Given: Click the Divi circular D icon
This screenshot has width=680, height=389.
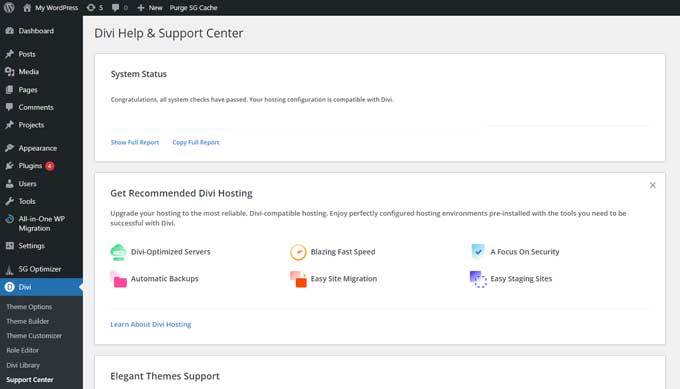Looking at the screenshot, I should click(x=10, y=287).
